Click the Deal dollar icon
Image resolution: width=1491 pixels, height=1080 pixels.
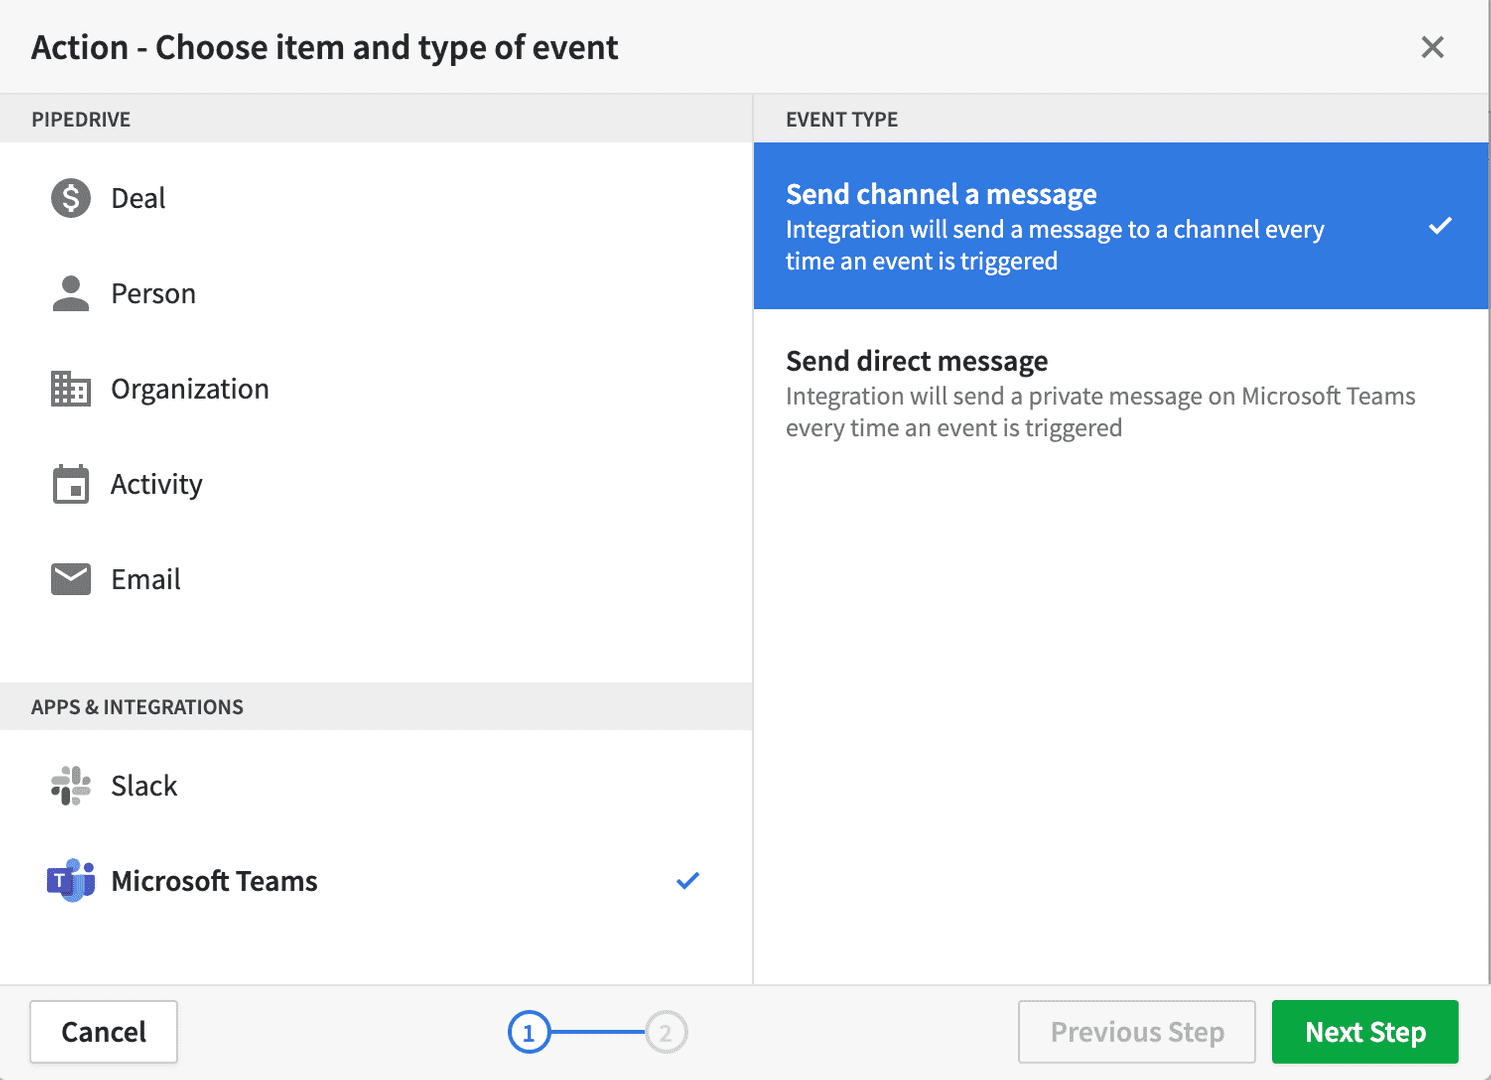(71, 198)
